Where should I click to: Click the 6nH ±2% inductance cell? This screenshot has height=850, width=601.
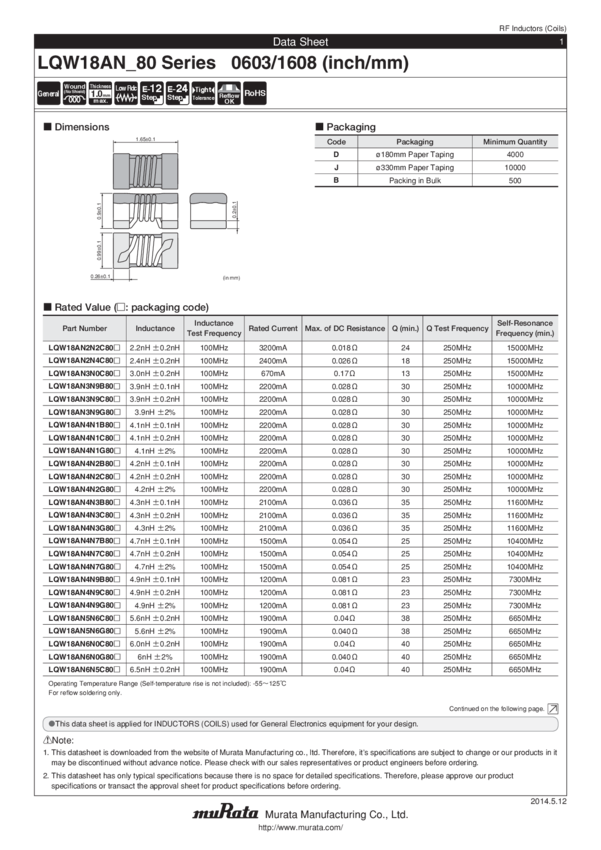pyautogui.click(x=155, y=657)
